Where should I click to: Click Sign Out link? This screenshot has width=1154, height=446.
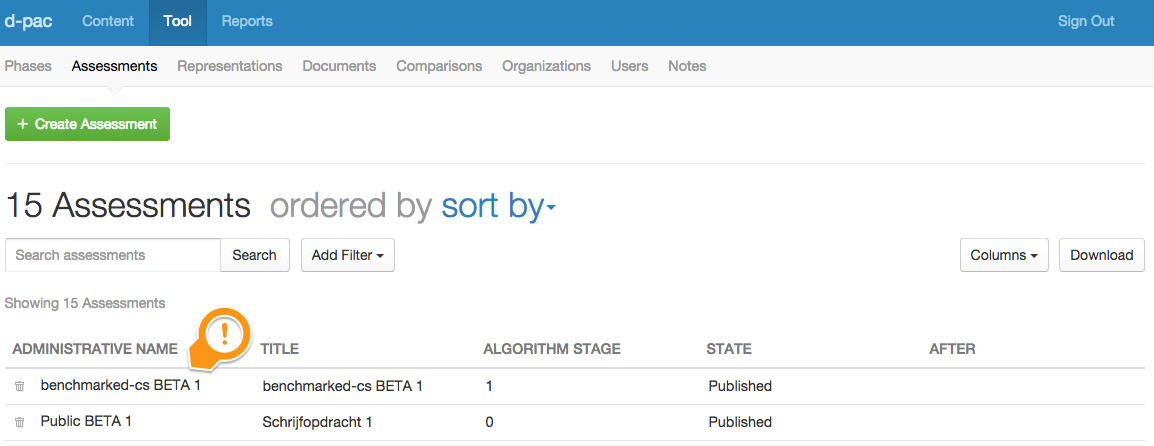point(1086,21)
